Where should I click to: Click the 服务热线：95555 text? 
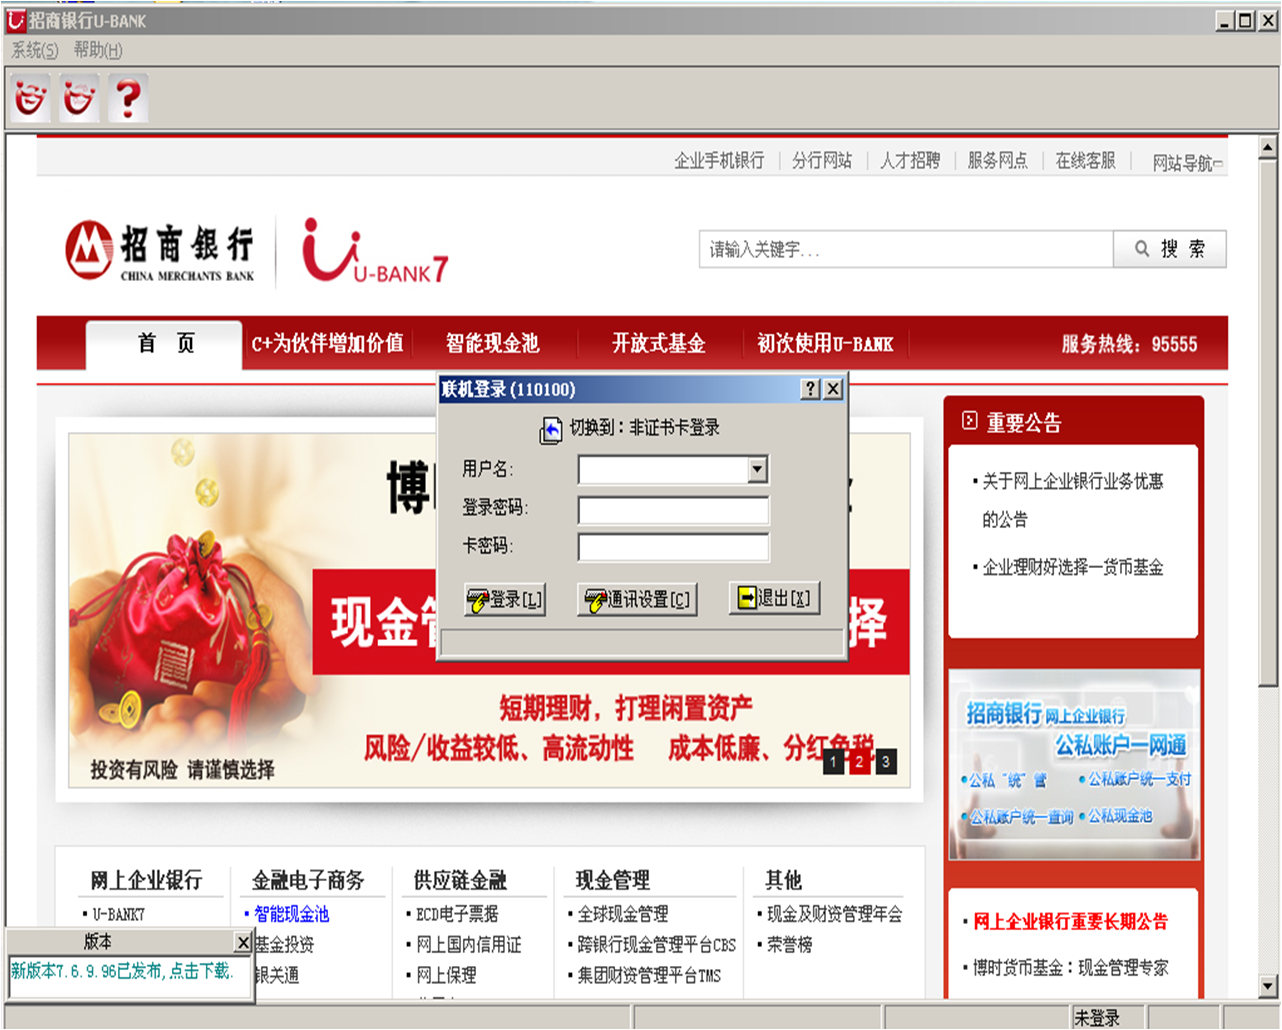(x=1129, y=344)
